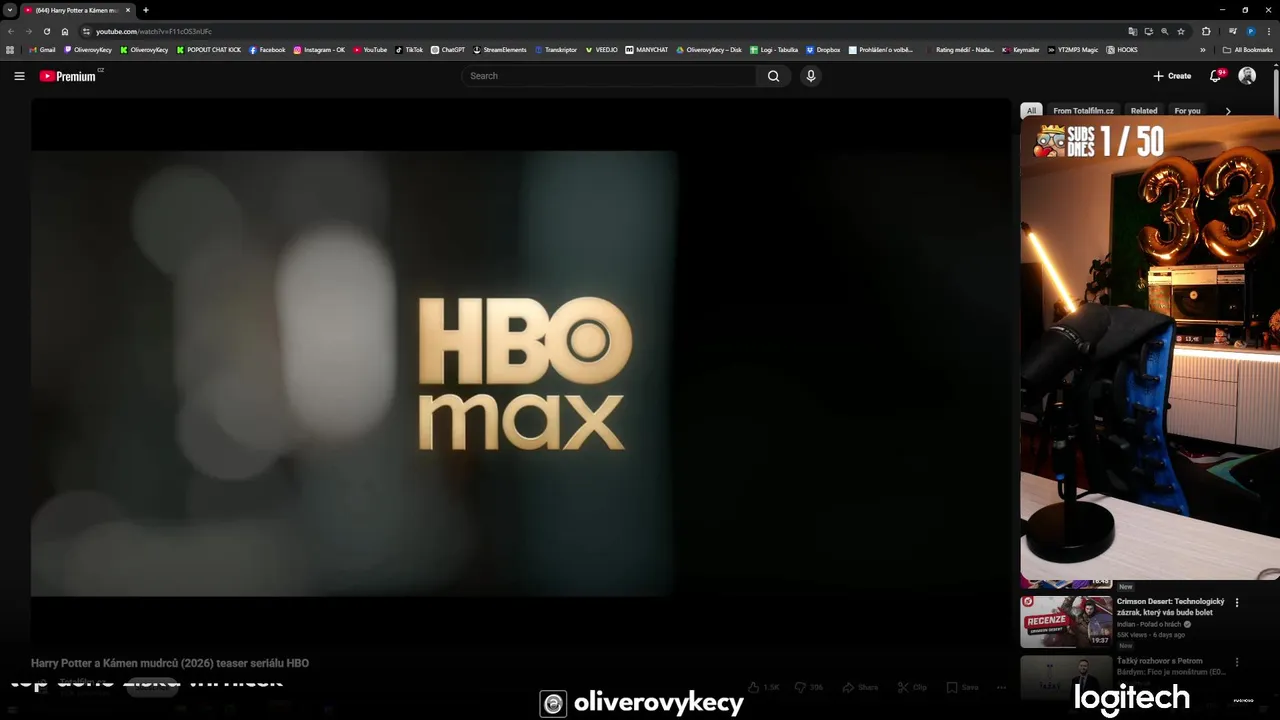The width and height of the screenshot is (1280, 720).
Task: Open Dropbox bookmark
Action: 823,49
